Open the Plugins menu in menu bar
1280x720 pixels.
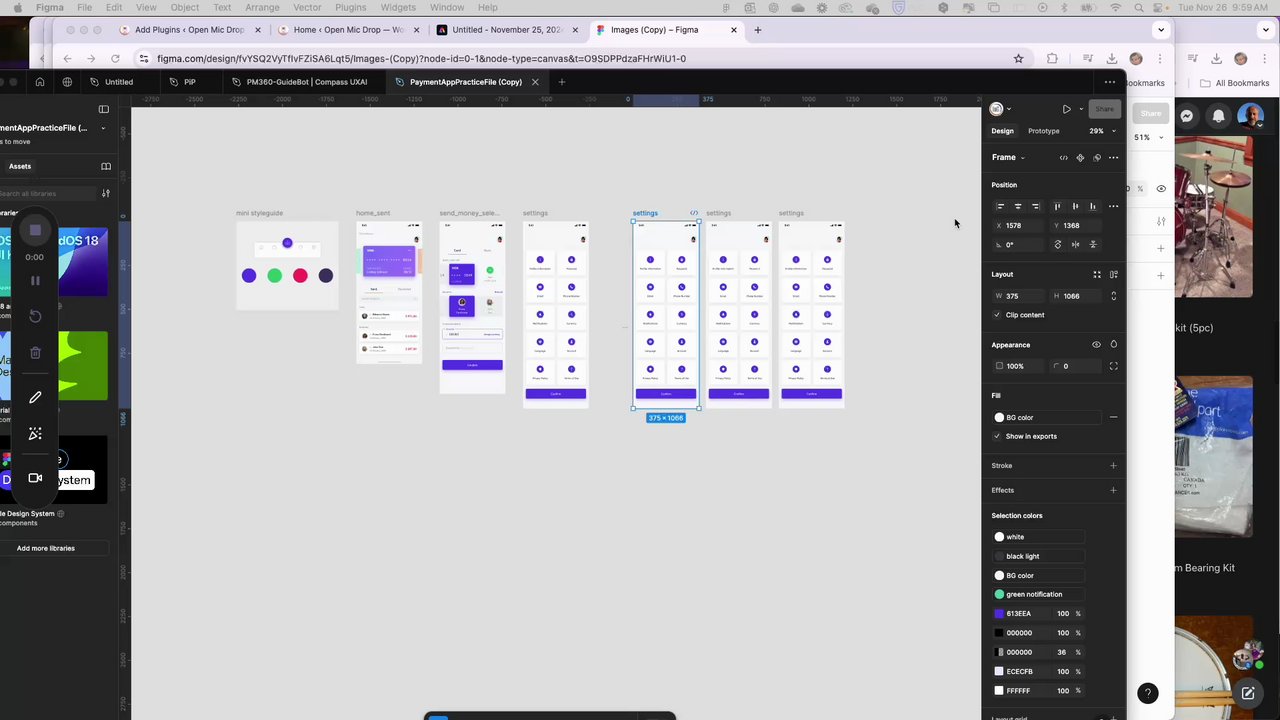coord(350,7)
